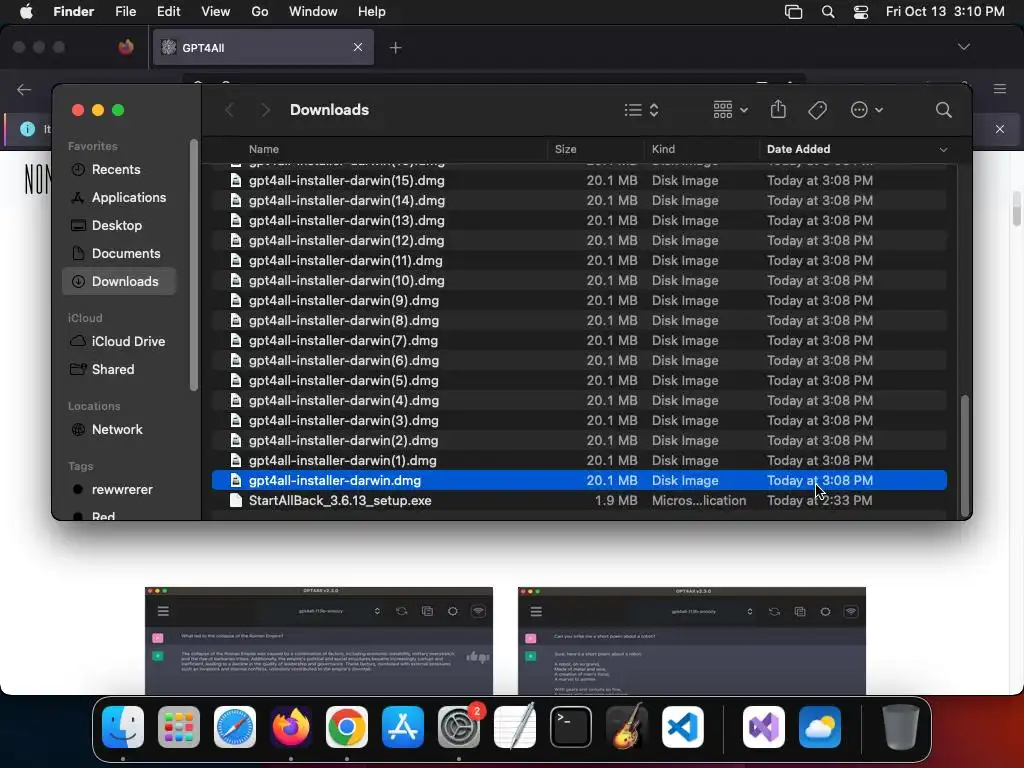Open the Group By dropdown in Finder
Image resolution: width=1024 pixels, height=768 pixels.
(730, 110)
